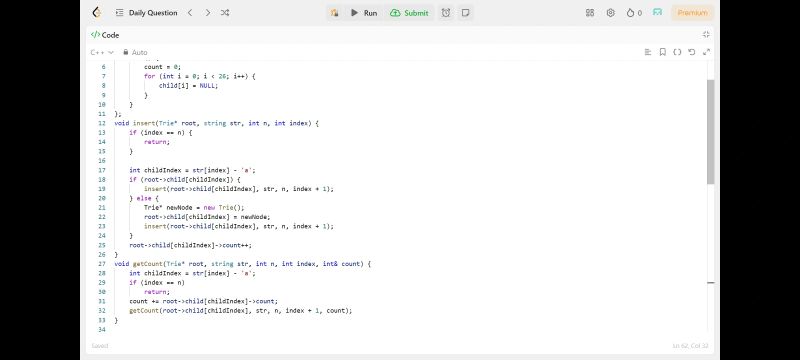Open the C++ language dropdown
Screen dimensions: 800x360
tap(102, 52)
